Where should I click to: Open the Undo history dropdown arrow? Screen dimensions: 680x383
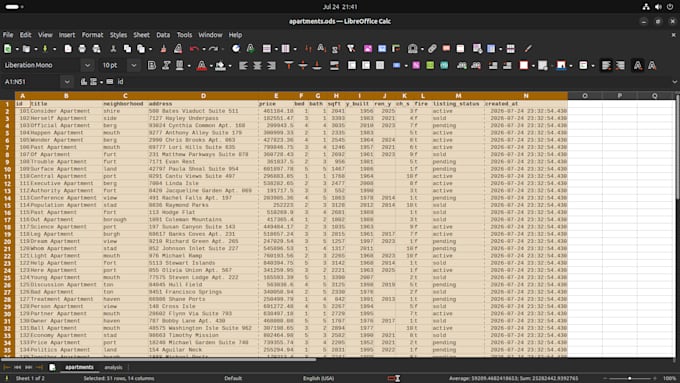tap(203, 49)
